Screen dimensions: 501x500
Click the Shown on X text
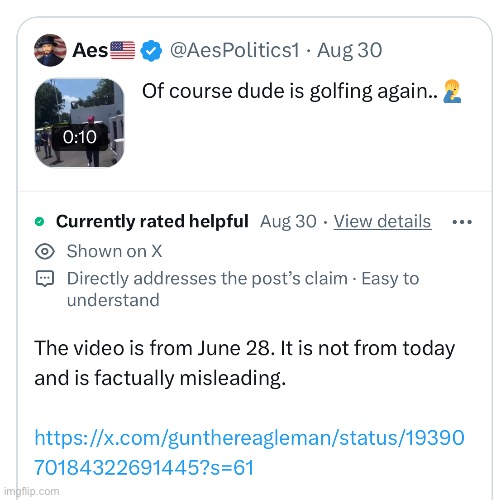click(x=114, y=251)
